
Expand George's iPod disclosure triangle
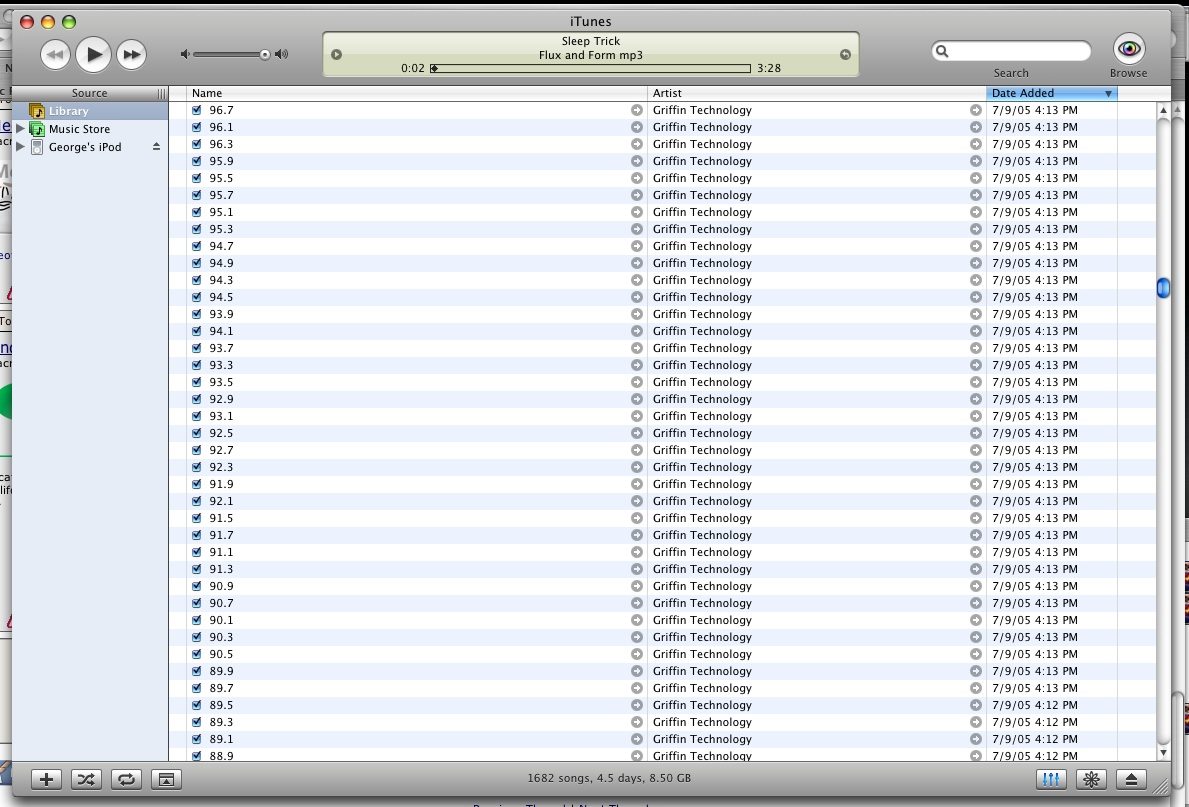(x=20, y=146)
